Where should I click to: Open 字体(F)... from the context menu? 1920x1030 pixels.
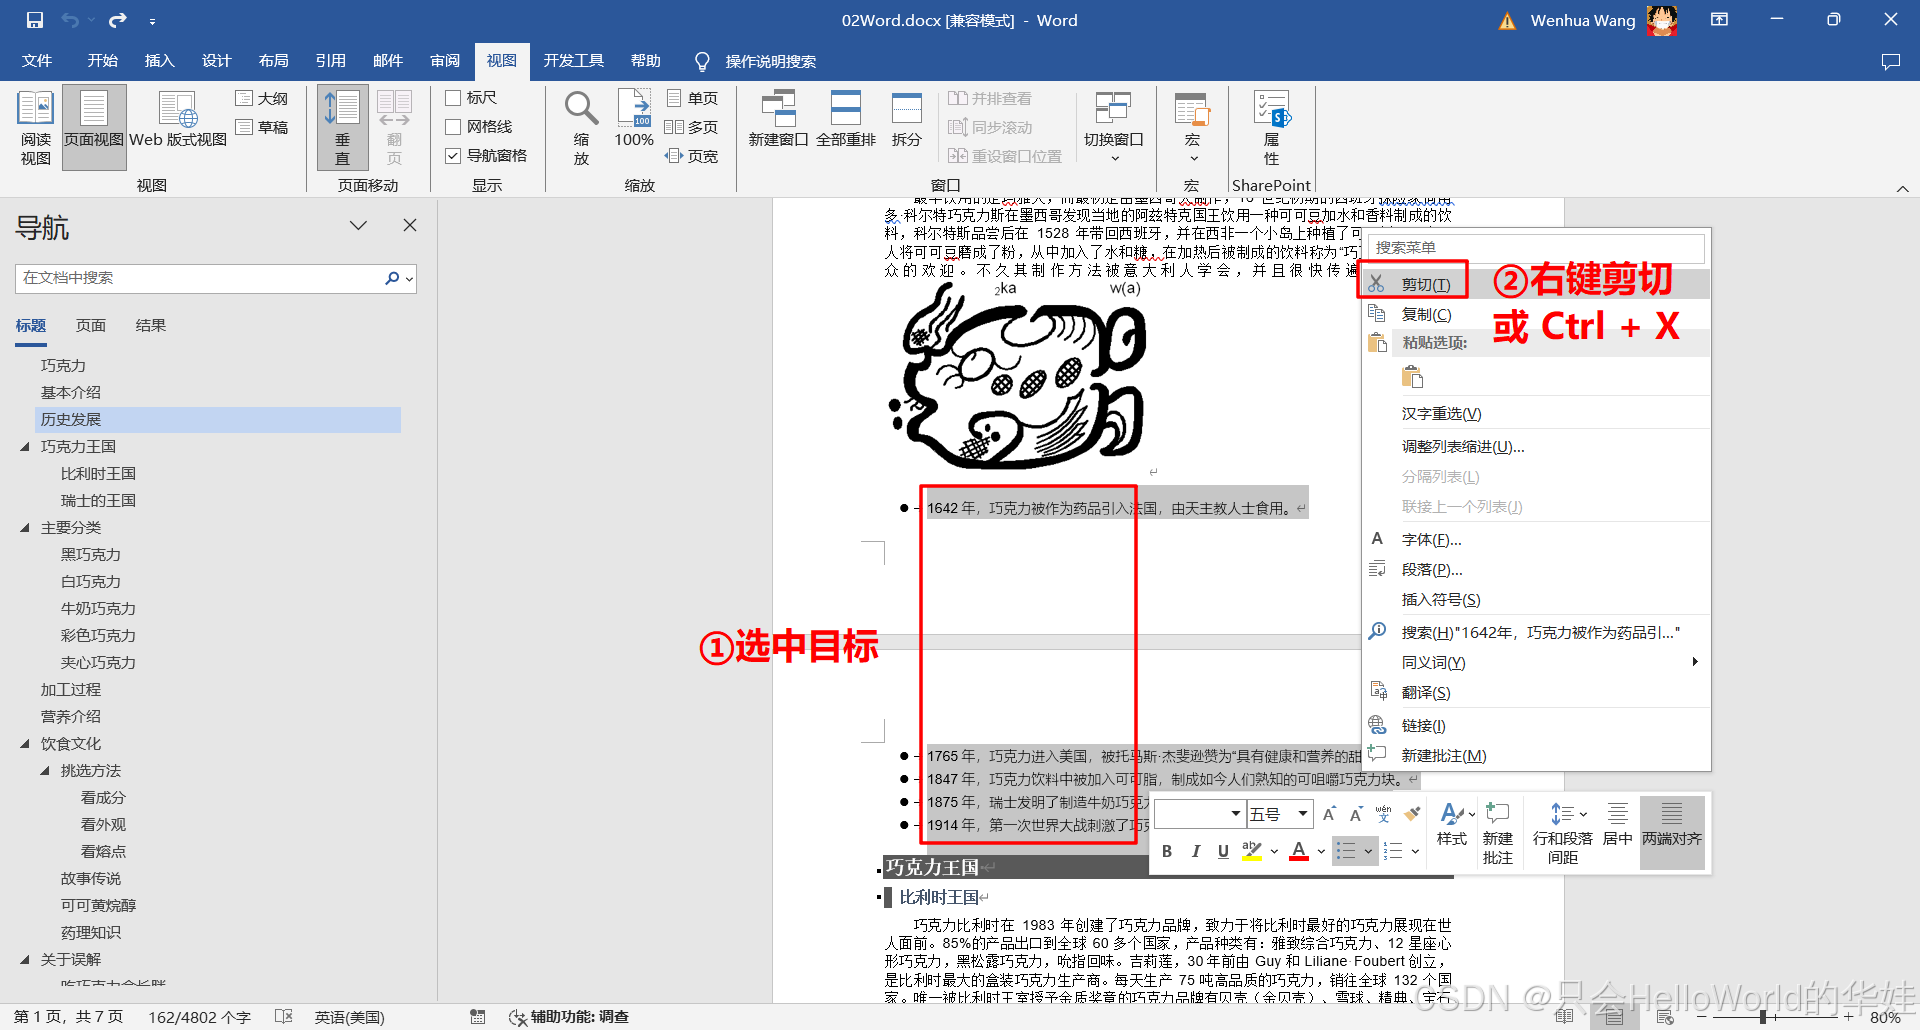tap(1431, 540)
